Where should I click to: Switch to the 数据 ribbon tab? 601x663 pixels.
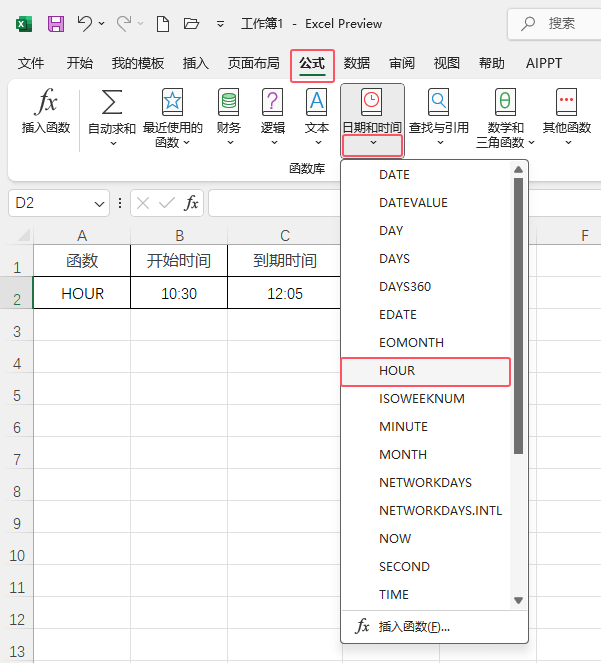357,63
